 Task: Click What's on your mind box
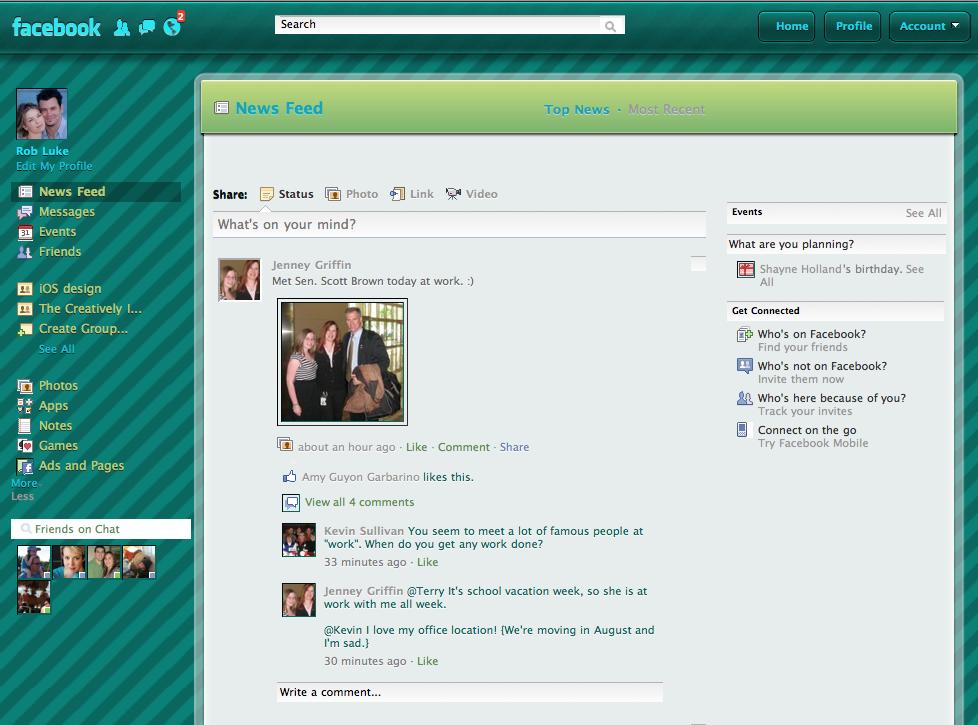click(x=459, y=225)
